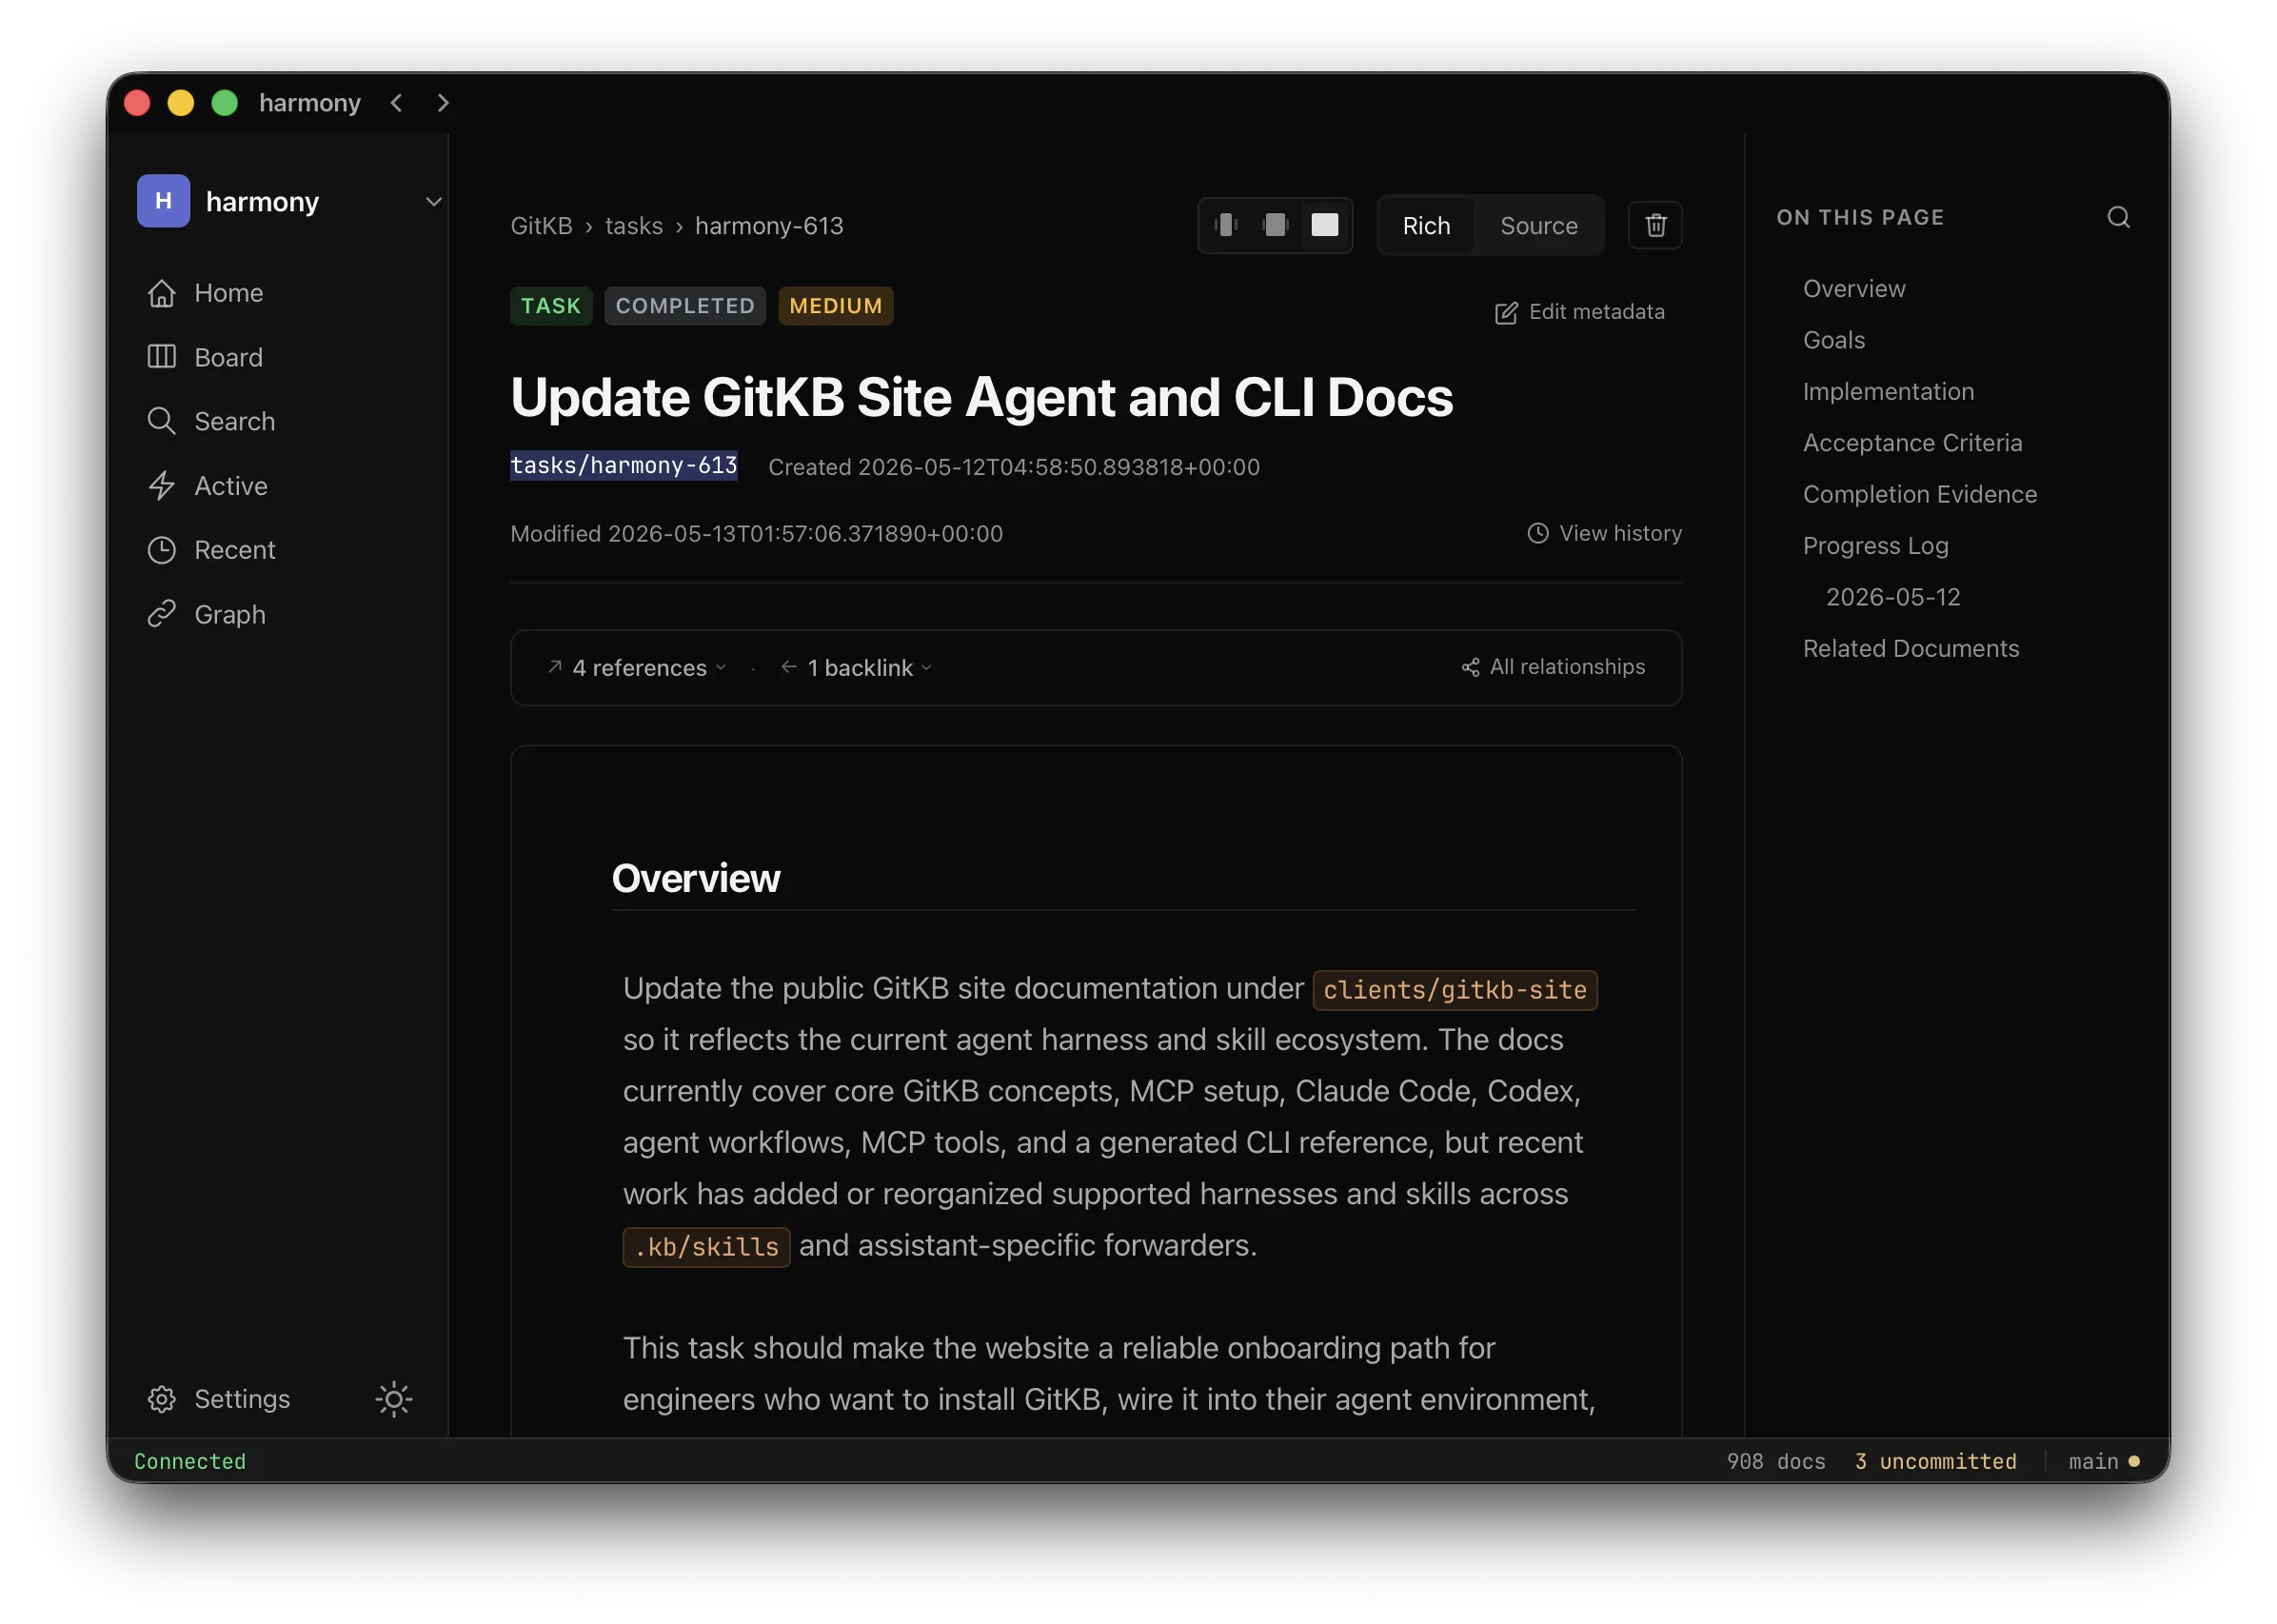Image resolution: width=2277 pixels, height=1624 pixels.
Task: Jump to Completion Evidence section
Action: click(1920, 495)
